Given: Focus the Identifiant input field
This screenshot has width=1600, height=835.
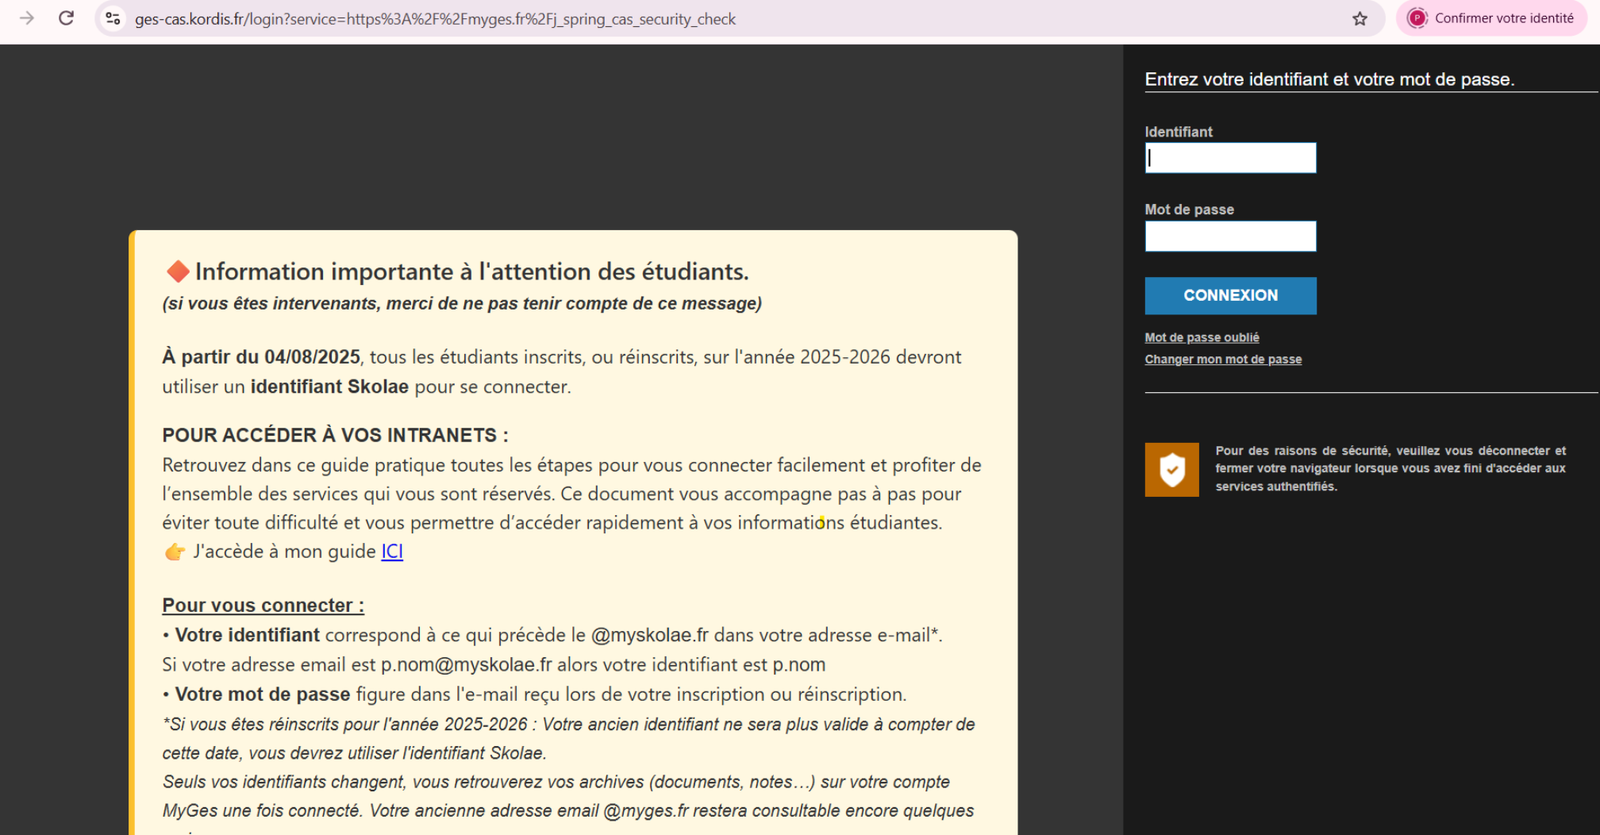Looking at the screenshot, I should pos(1230,158).
